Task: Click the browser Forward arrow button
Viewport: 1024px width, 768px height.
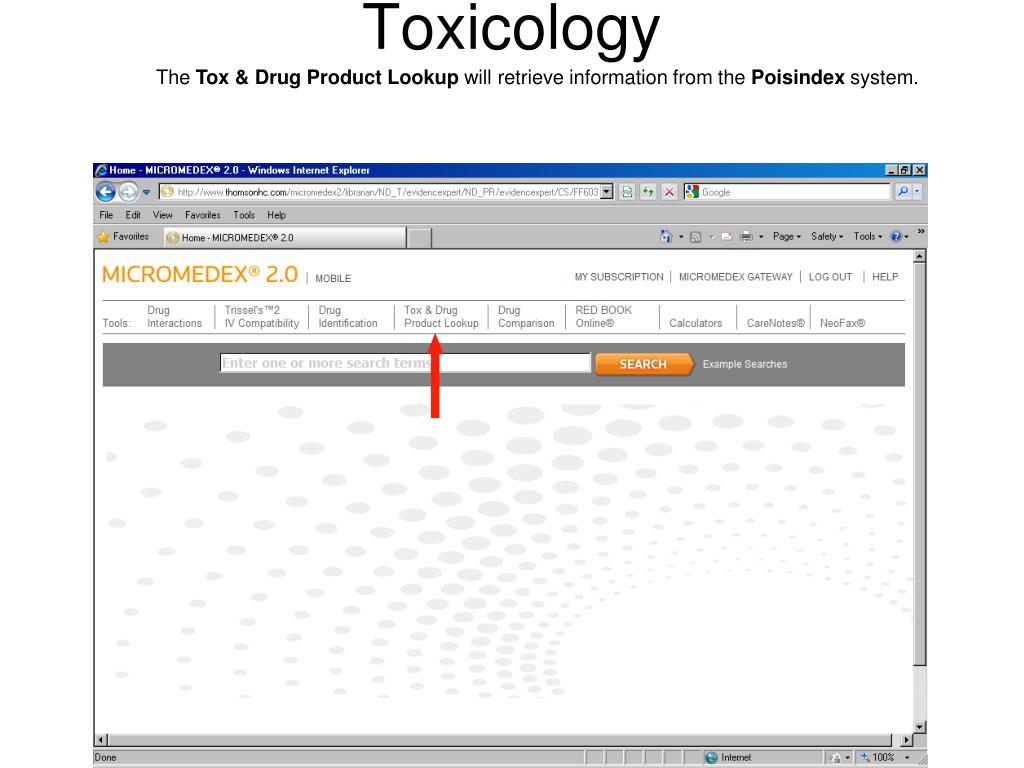Action: pos(128,192)
